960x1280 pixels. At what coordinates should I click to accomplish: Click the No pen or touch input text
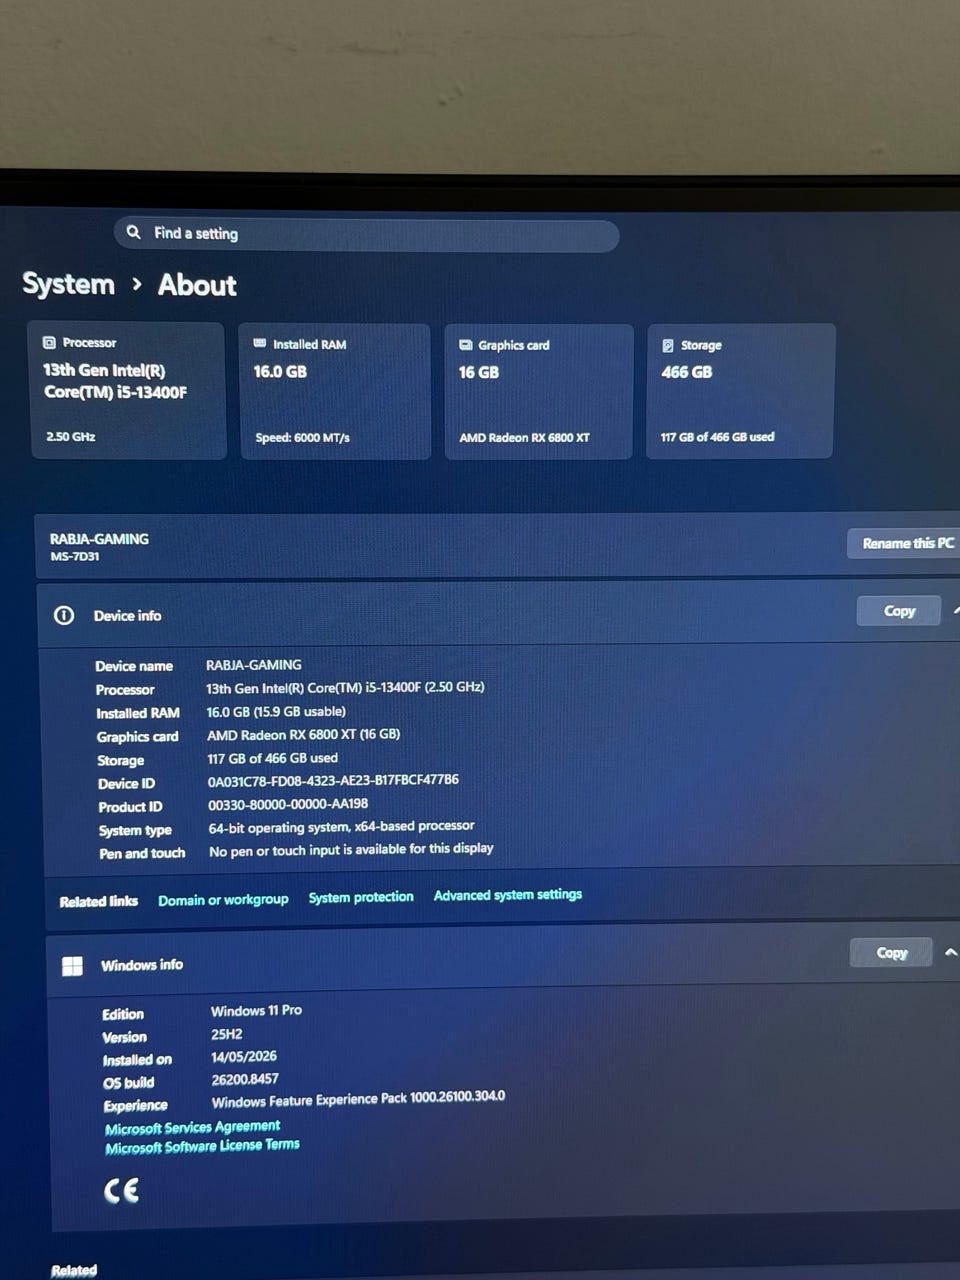point(351,849)
